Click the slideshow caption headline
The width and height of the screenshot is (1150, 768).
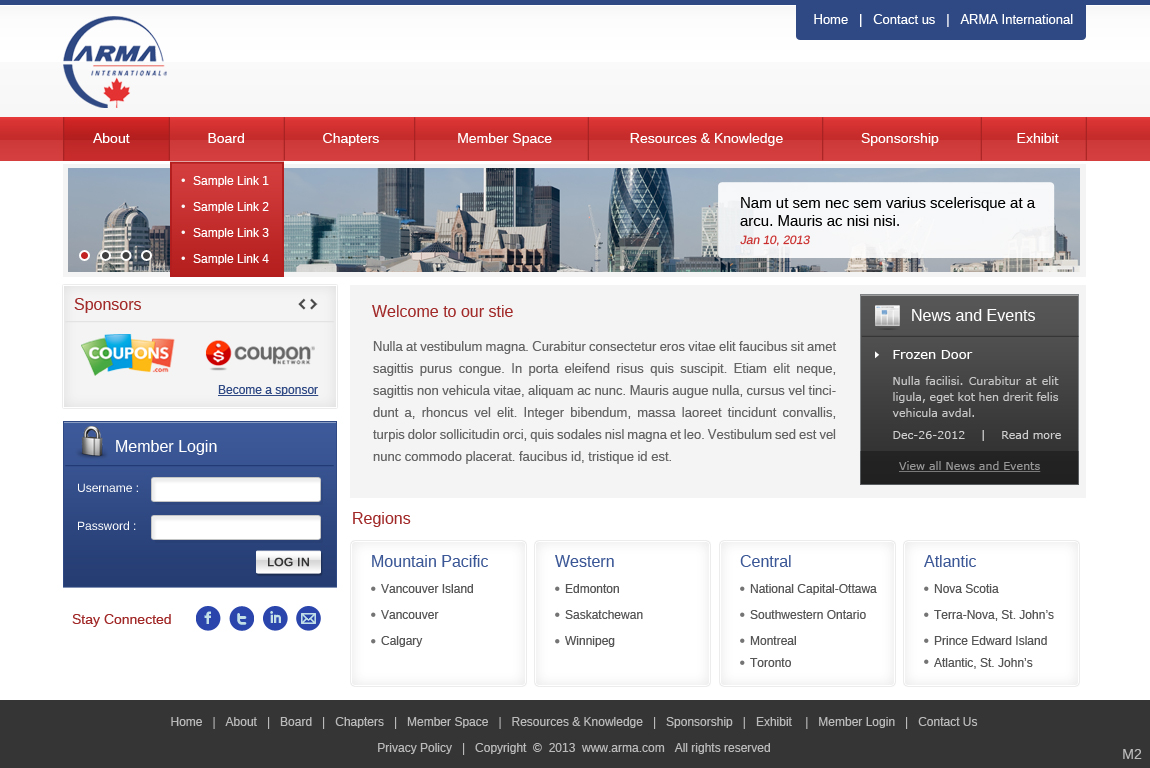tap(887, 212)
